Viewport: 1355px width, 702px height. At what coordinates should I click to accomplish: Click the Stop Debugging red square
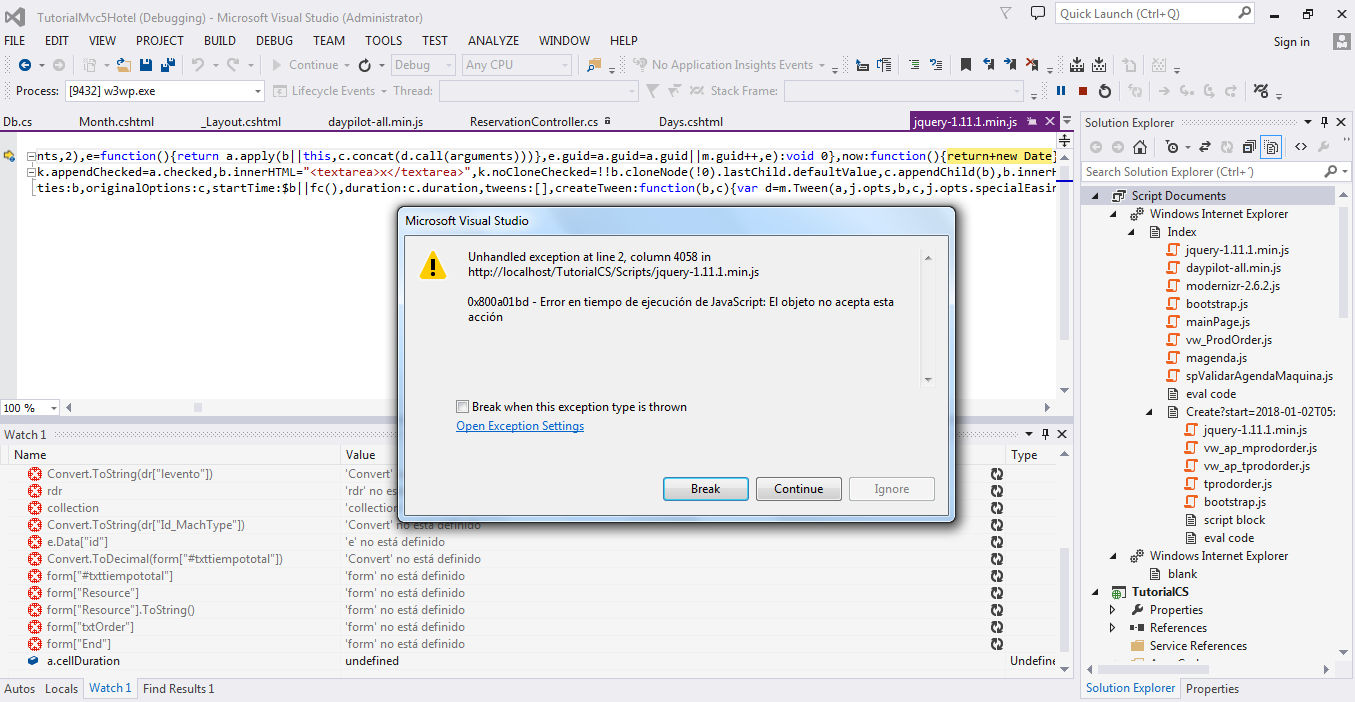coord(1083,91)
